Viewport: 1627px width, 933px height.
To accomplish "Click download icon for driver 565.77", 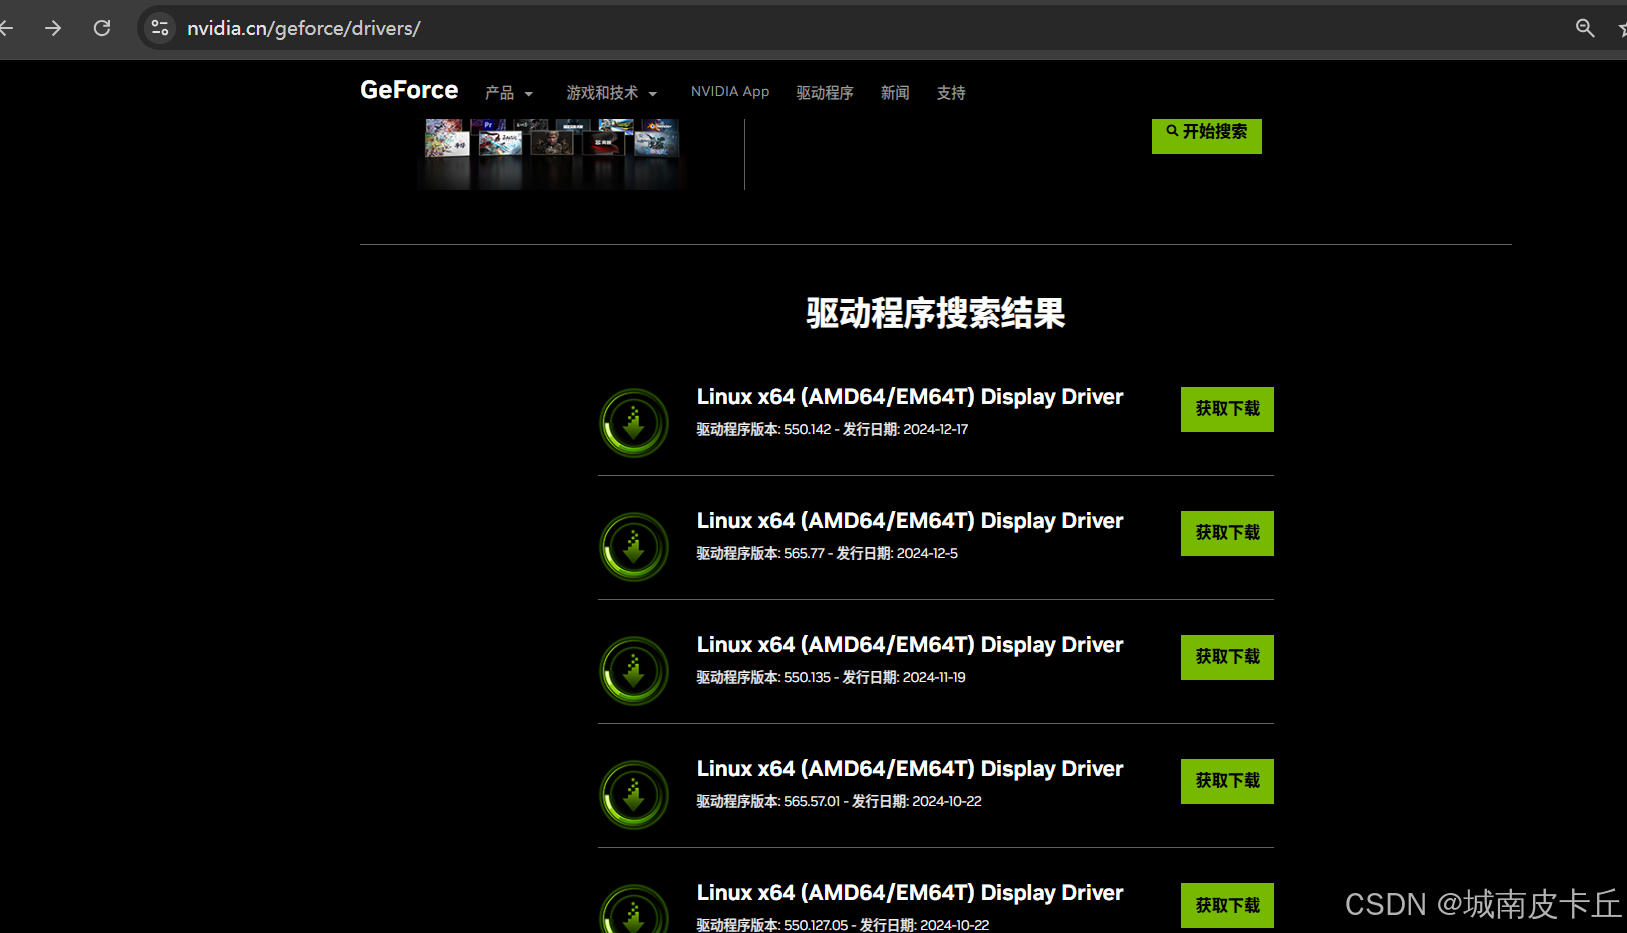I will [x=634, y=547].
